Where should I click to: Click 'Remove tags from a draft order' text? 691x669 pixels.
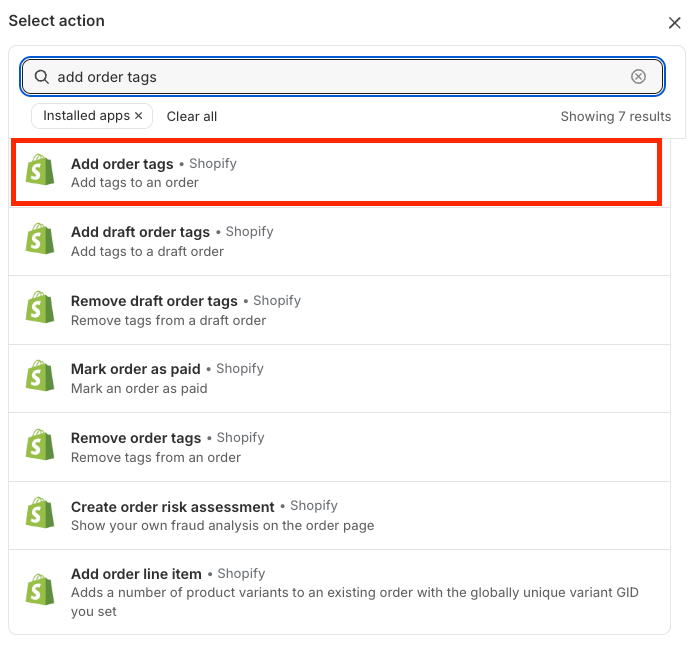click(x=168, y=320)
